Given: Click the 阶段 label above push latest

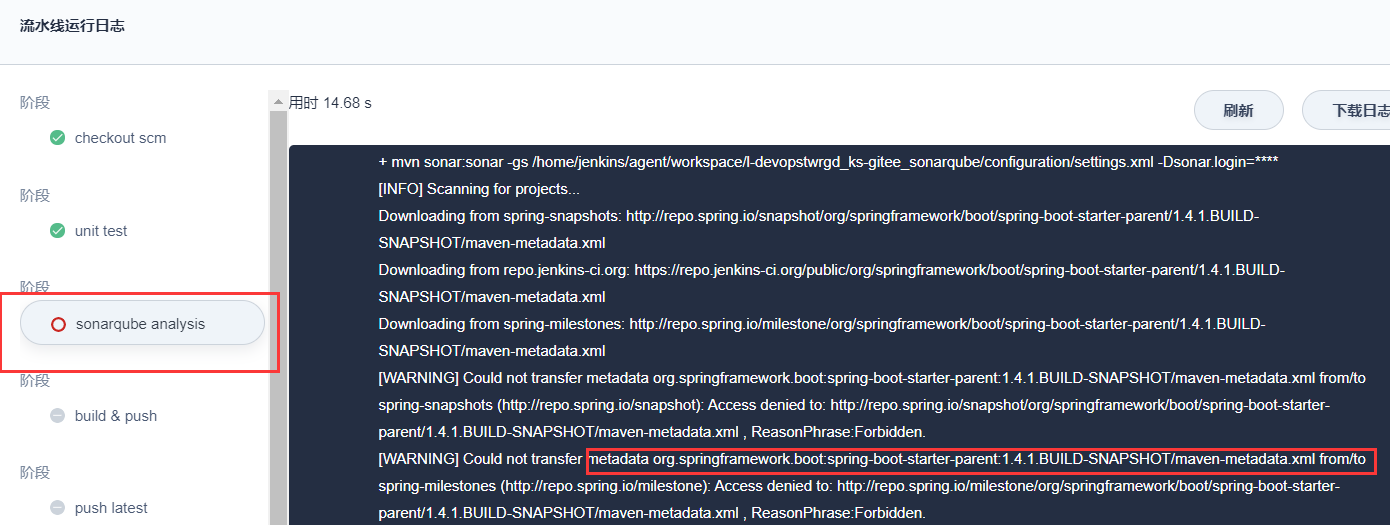Looking at the screenshot, I should tap(35, 472).
